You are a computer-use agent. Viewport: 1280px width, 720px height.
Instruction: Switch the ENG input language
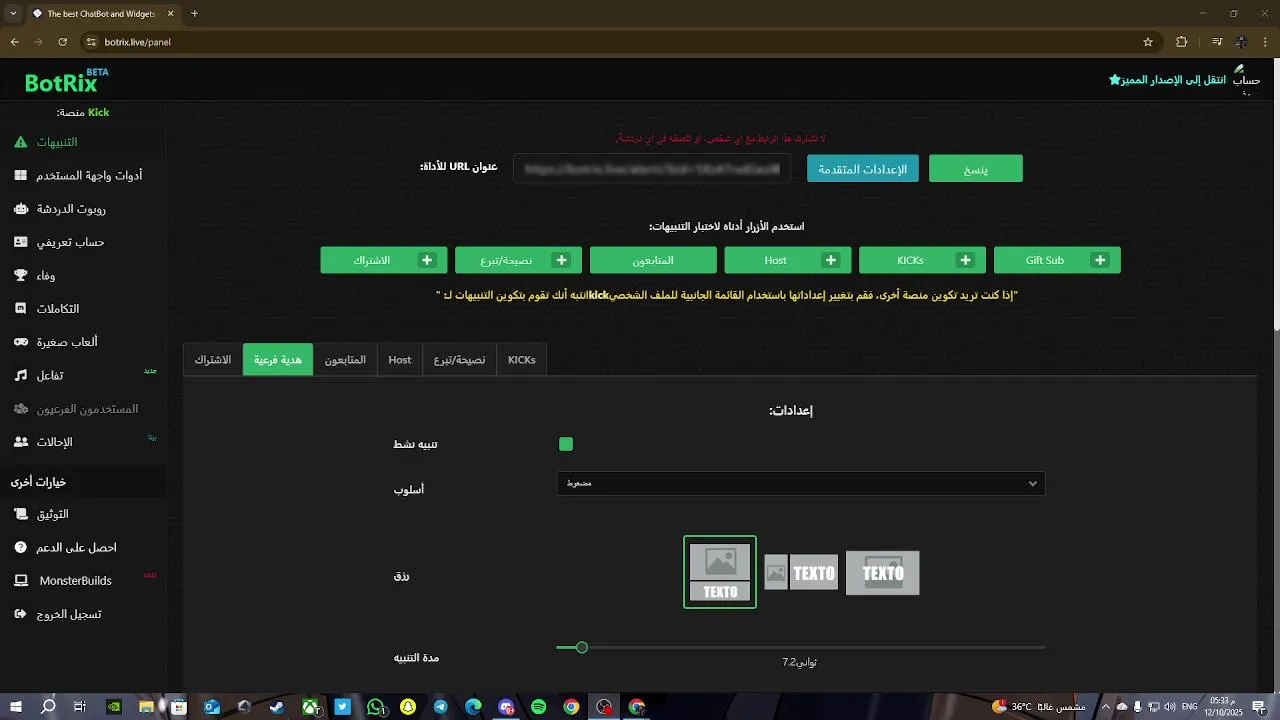pos(1190,707)
